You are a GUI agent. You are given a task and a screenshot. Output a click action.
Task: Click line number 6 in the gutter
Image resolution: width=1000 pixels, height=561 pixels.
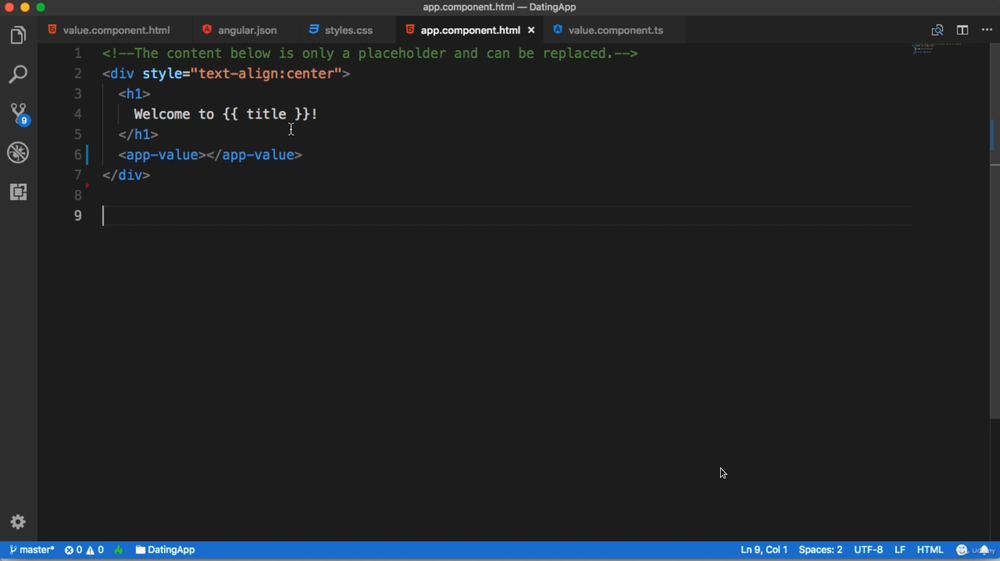click(78, 155)
